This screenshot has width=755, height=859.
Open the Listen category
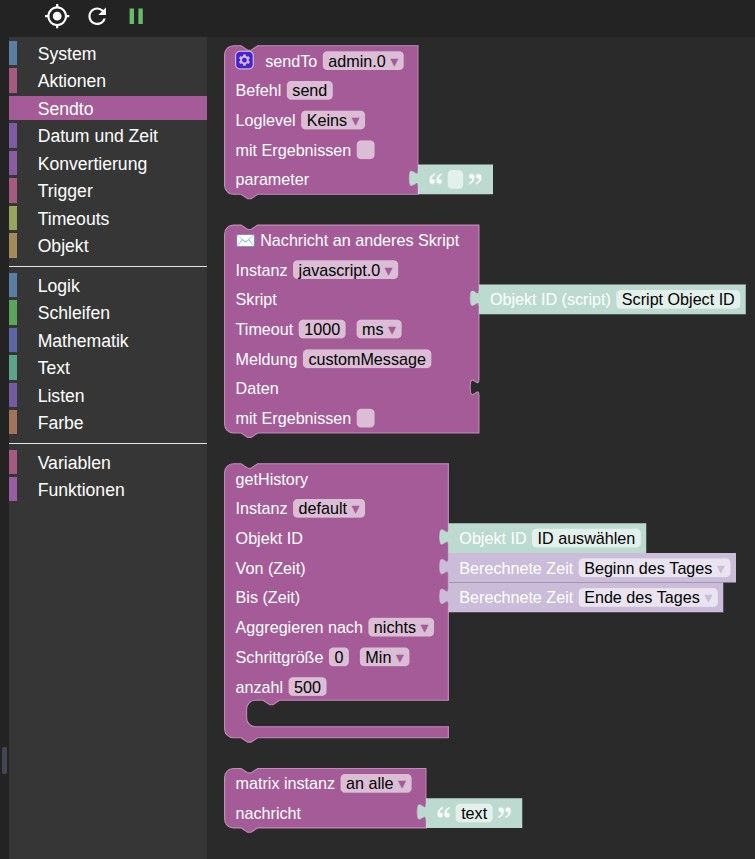[108, 396]
